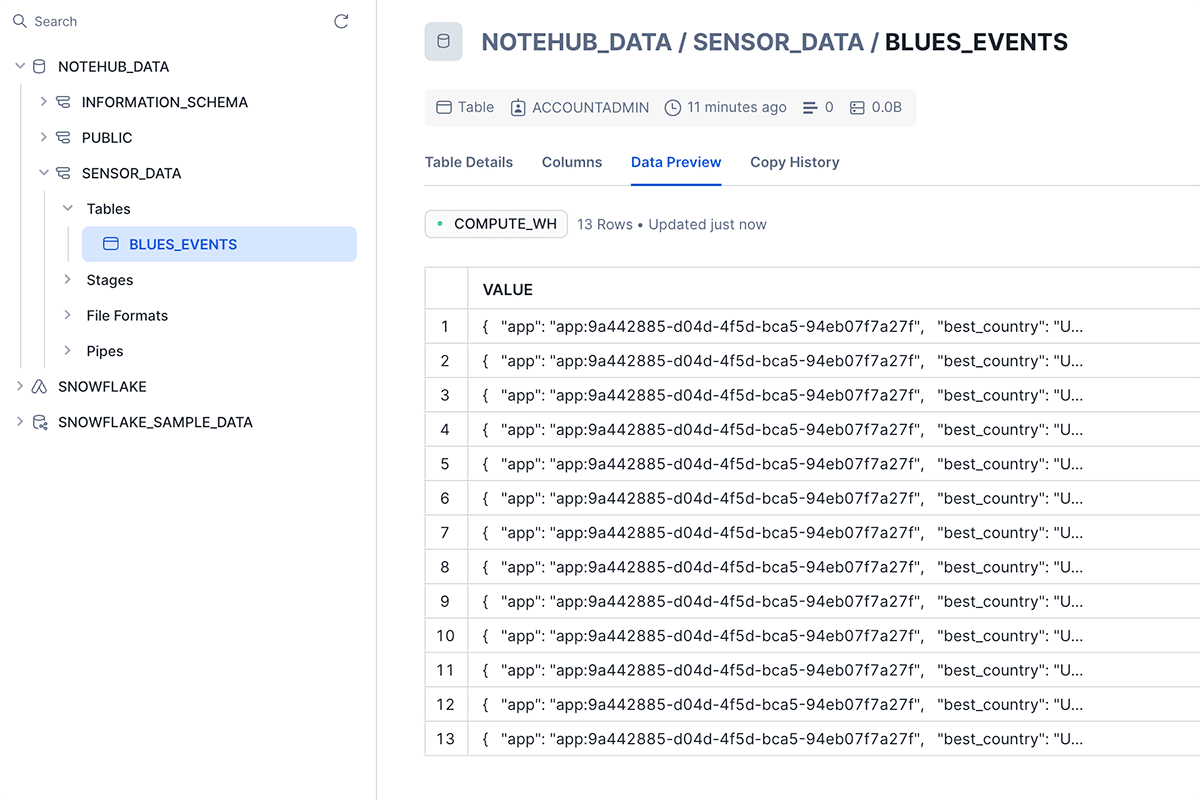Select the PUBLIC tree label
The width and height of the screenshot is (1200, 800).
coord(107,138)
